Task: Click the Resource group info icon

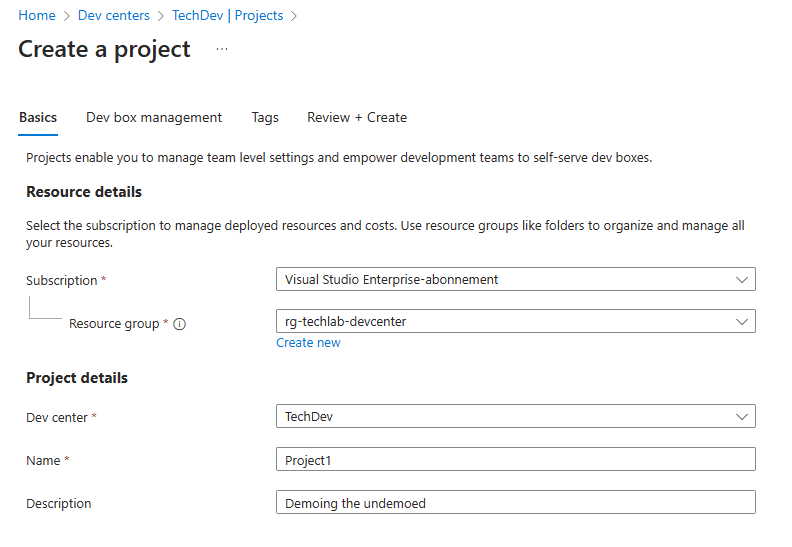Action: click(x=180, y=324)
